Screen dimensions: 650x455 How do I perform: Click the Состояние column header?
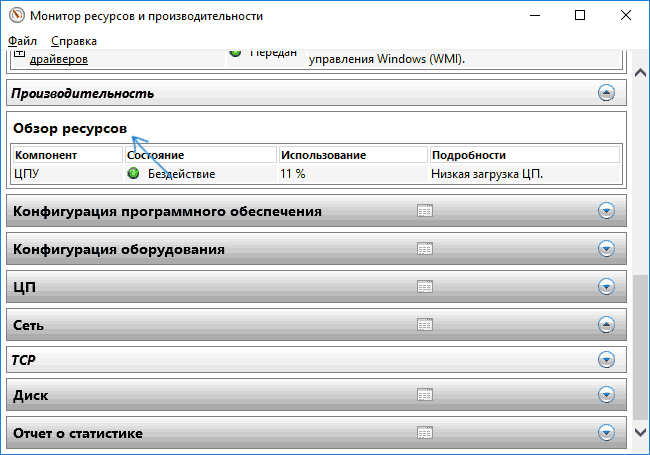click(201, 155)
